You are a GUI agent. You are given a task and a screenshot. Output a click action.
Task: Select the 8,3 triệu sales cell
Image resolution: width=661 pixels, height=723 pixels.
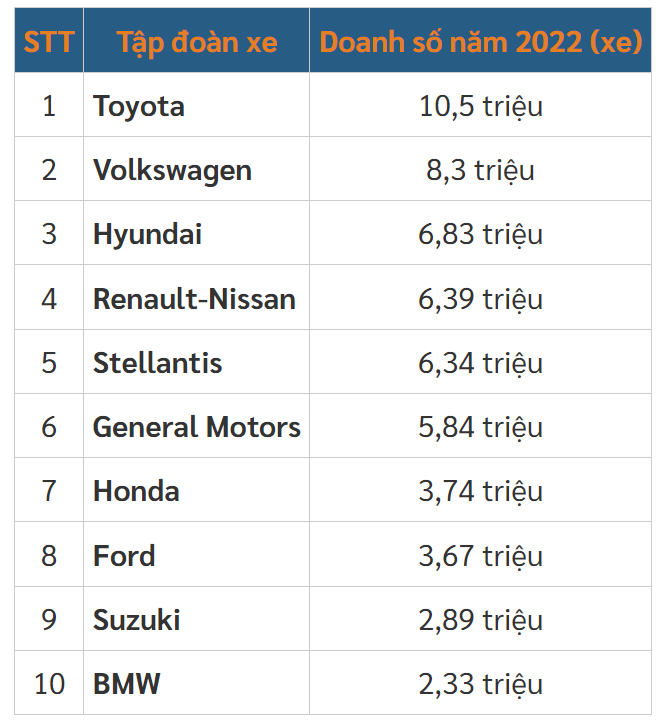pos(480,170)
